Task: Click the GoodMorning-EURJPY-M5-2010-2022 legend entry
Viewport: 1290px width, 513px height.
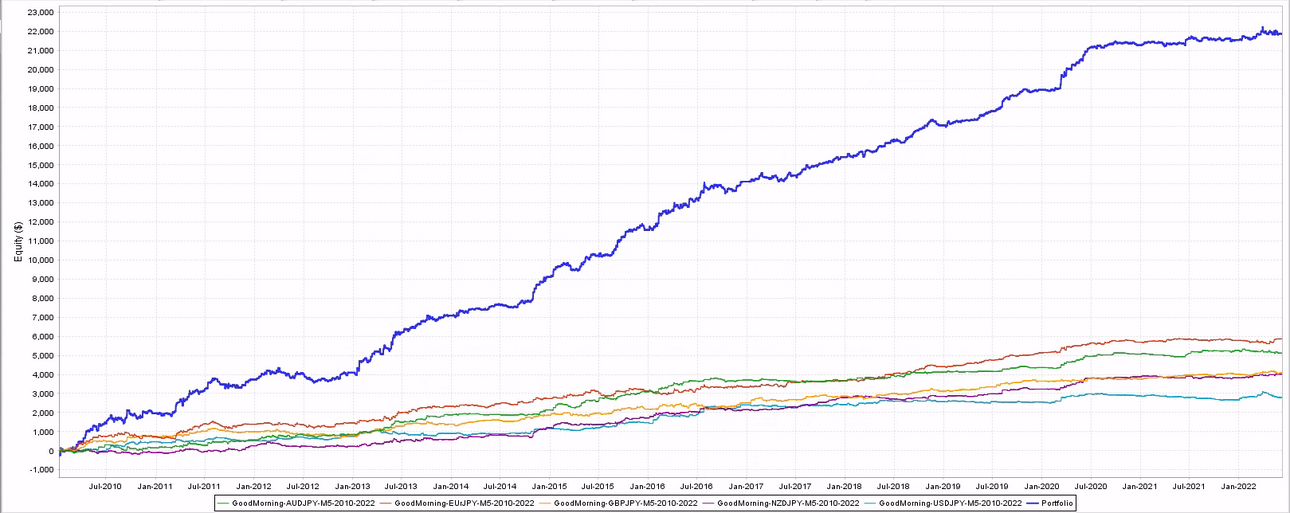Action: point(457,503)
